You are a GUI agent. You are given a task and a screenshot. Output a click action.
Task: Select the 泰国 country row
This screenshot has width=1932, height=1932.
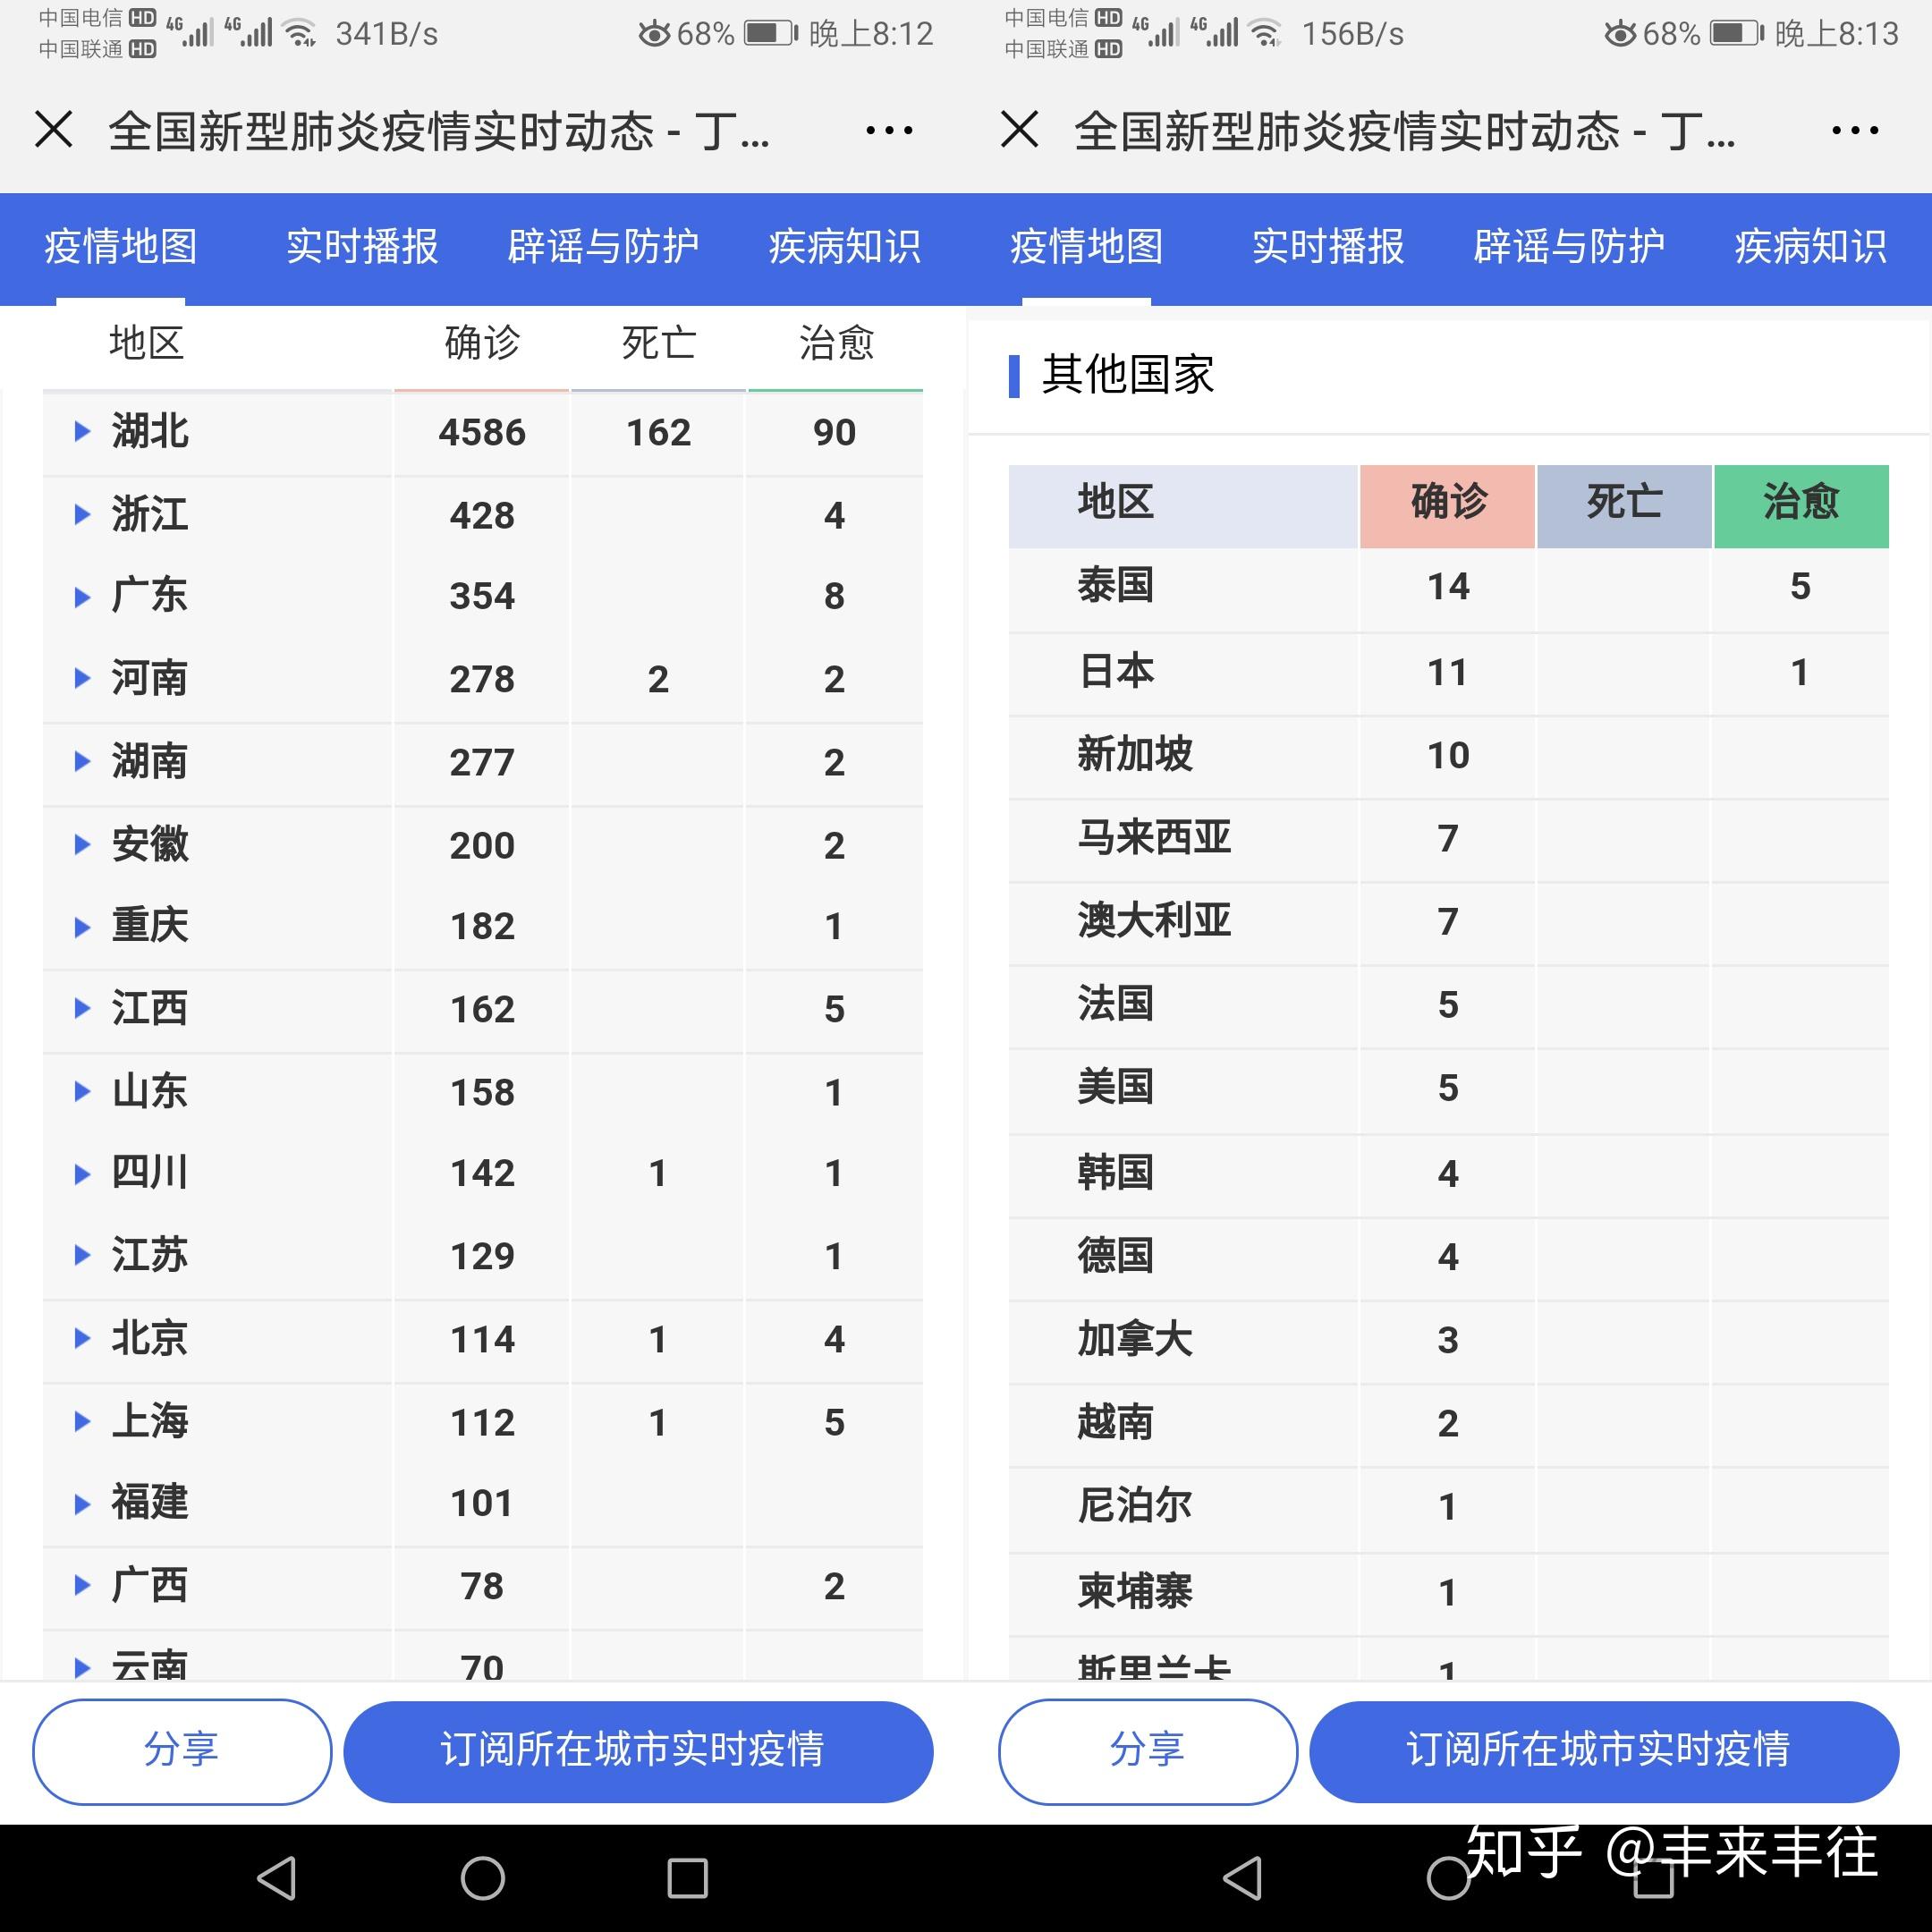point(1448,590)
